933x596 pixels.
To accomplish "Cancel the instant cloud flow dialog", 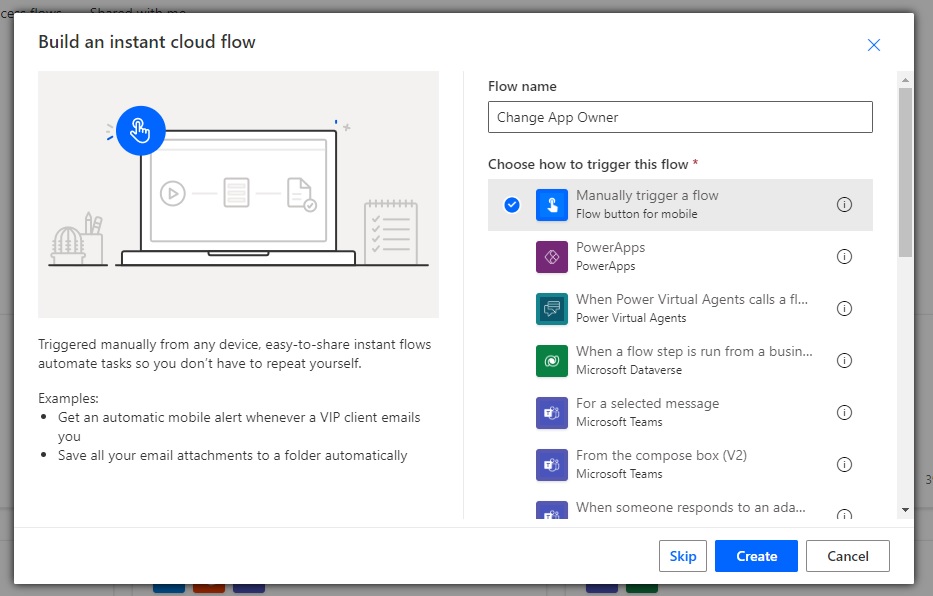I will point(847,556).
